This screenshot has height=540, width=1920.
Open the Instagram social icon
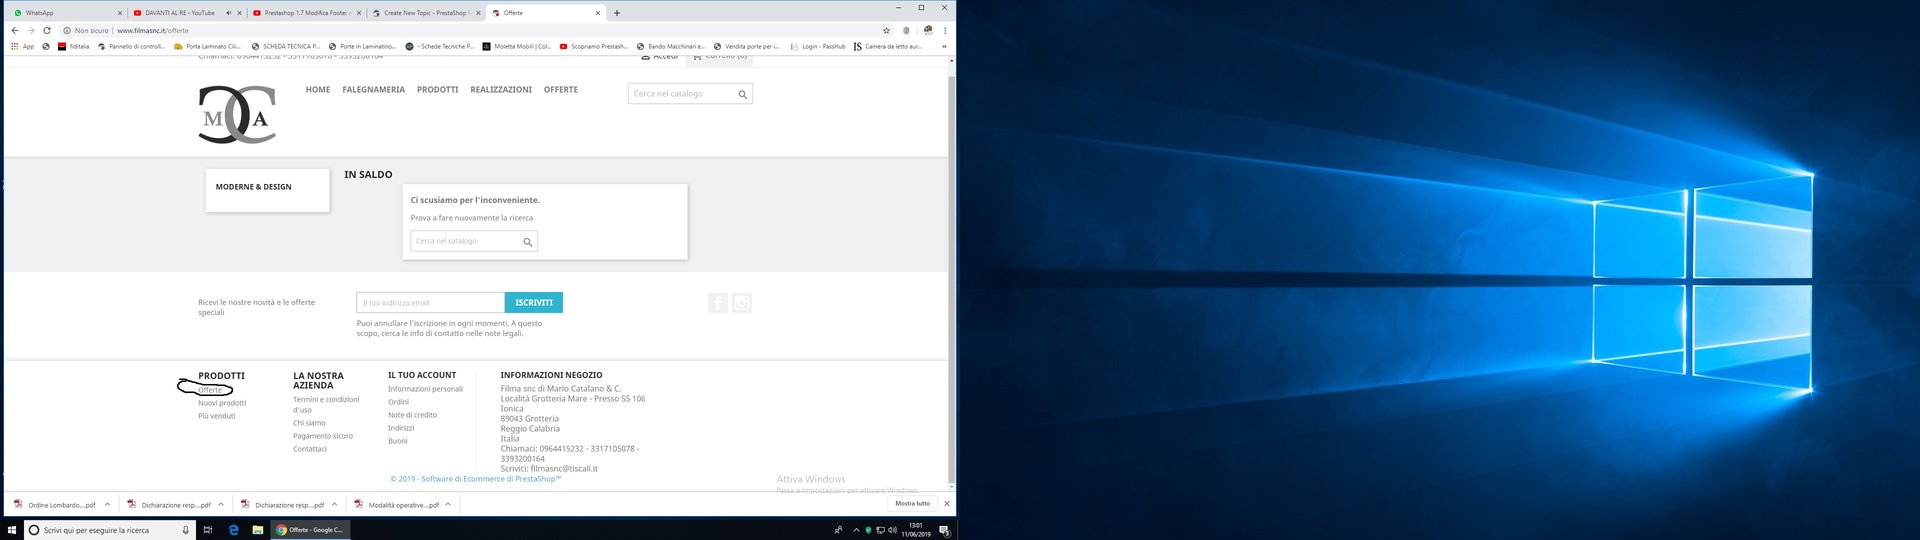point(742,303)
